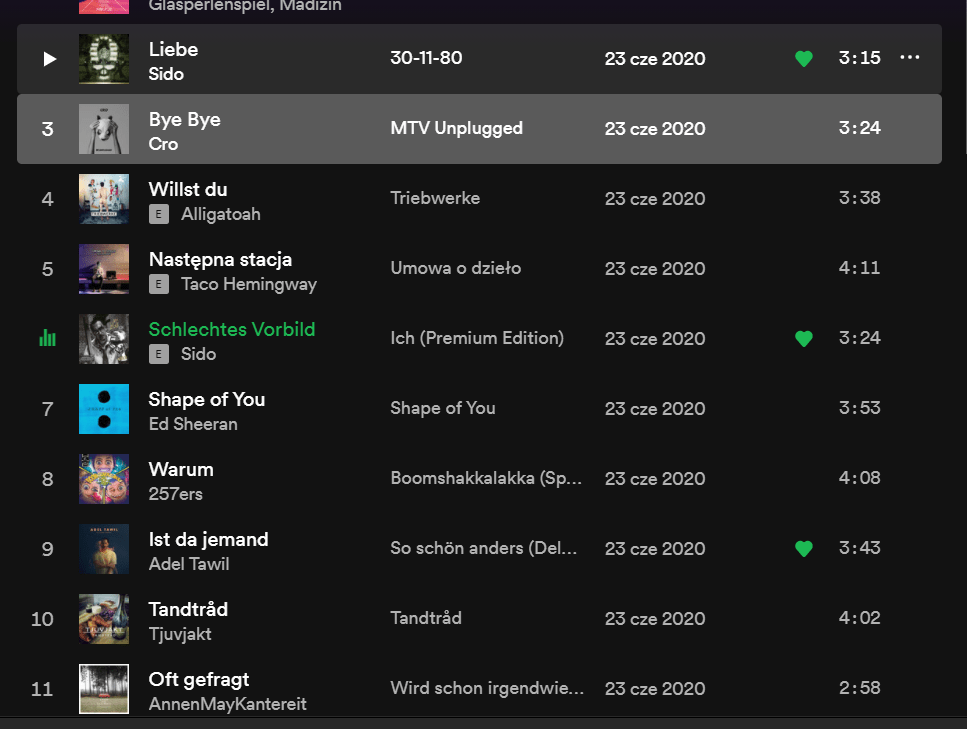This screenshot has width=967, height=729.
Task: Click the explicit badge beside Taco Hemingway
Action: point(158,284)
